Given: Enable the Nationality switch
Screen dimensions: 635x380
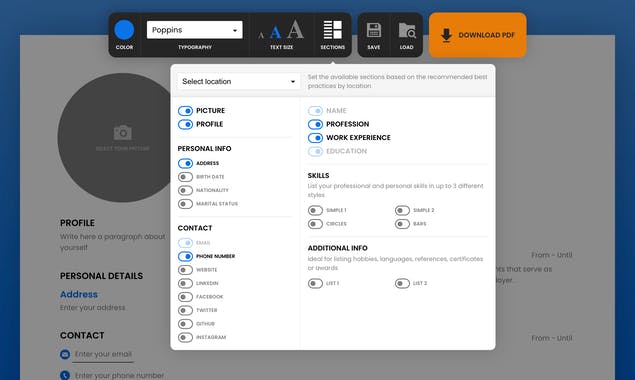Looking at the screenshot, I should [x=185, y=190].
